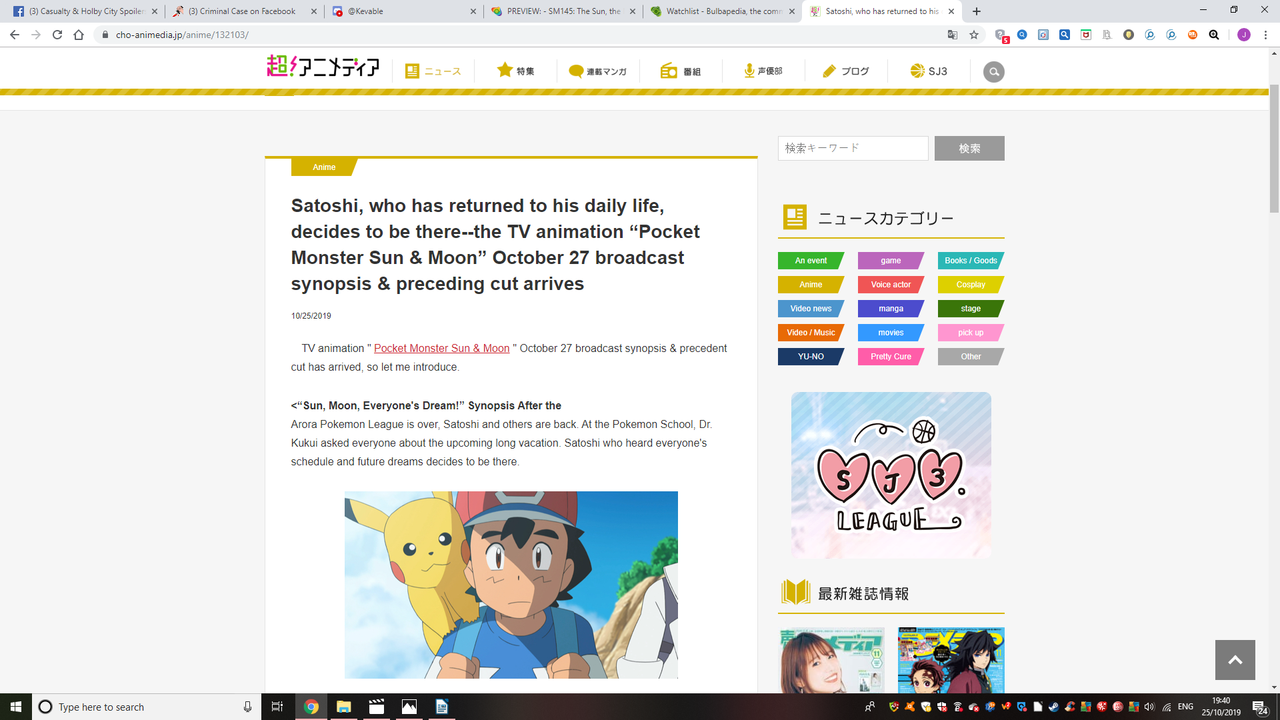Select the Anime category in sidebar
This screenshot has height=720, width=1280.
pyautogui.click(x=811, y=284)
